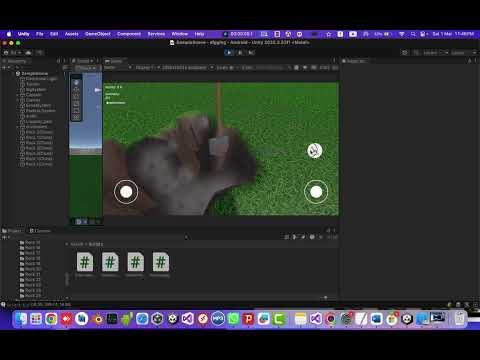Click the Step frame button

point(251,53)
